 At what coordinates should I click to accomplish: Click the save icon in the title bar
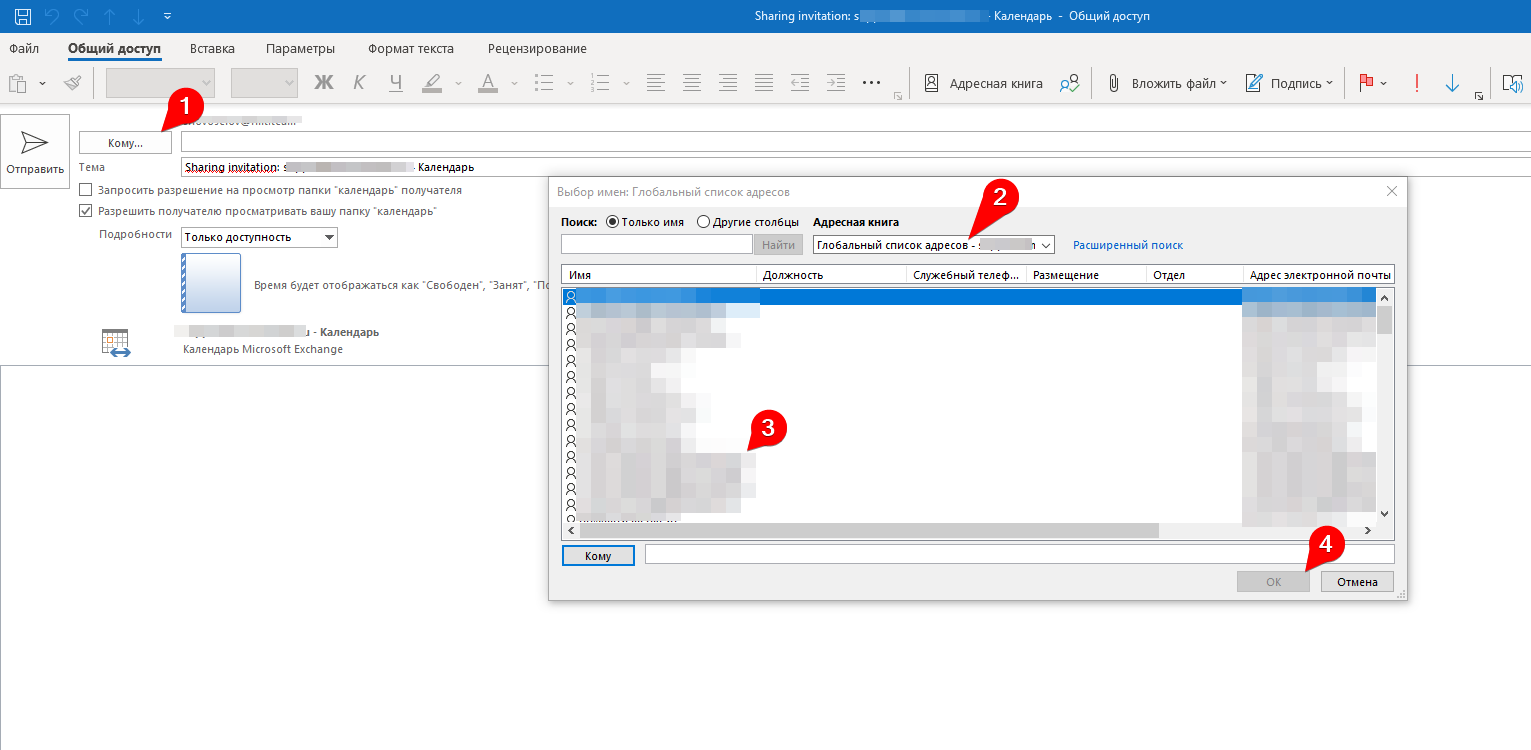coord(22,16)
